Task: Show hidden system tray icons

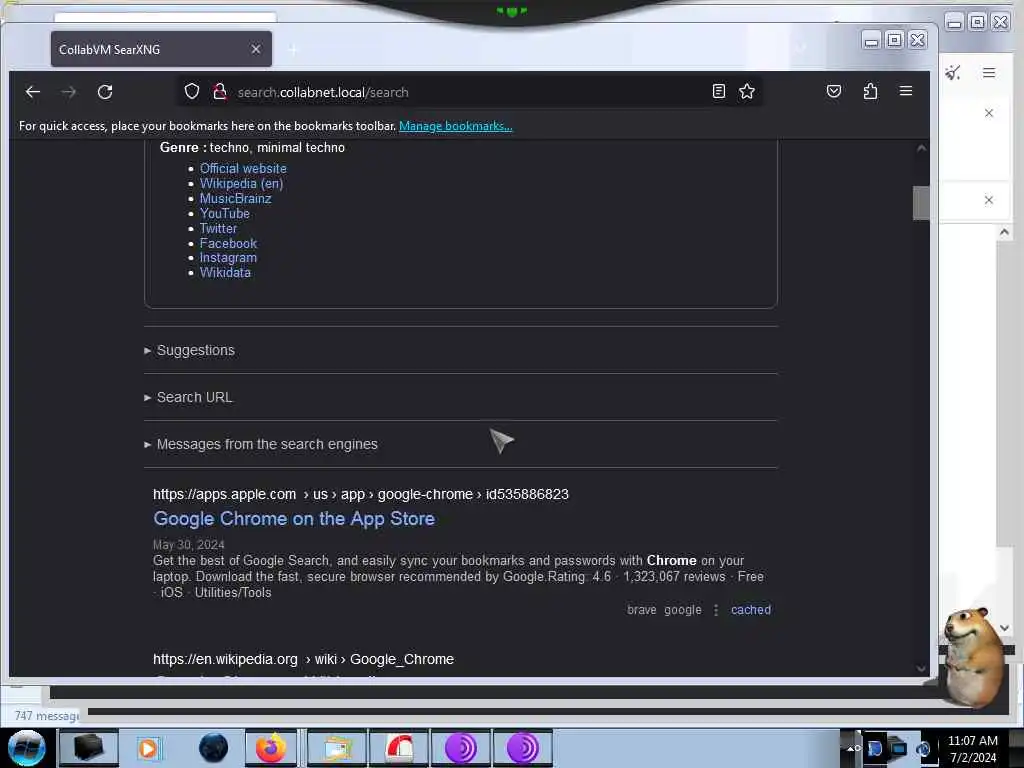Action: (x=852, y=748)
